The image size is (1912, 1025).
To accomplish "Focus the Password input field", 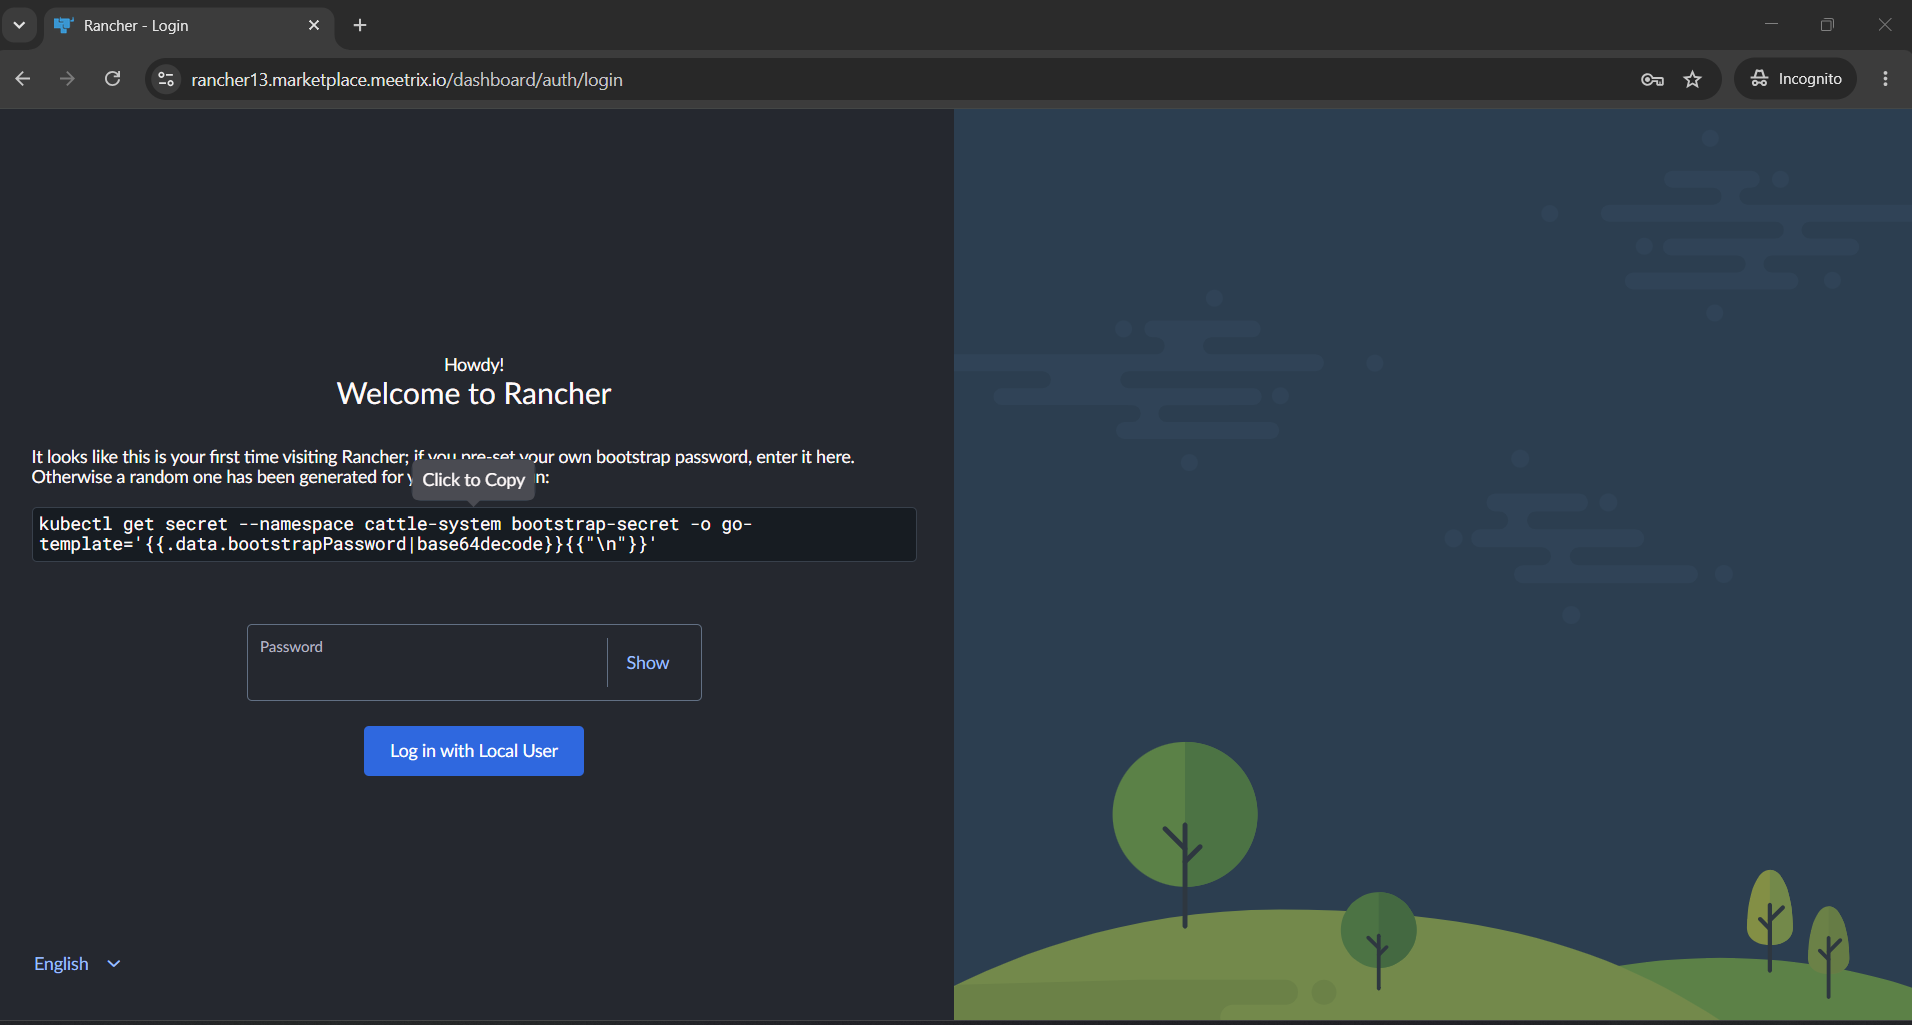I will pyautogui.click(x=428, y=663).
